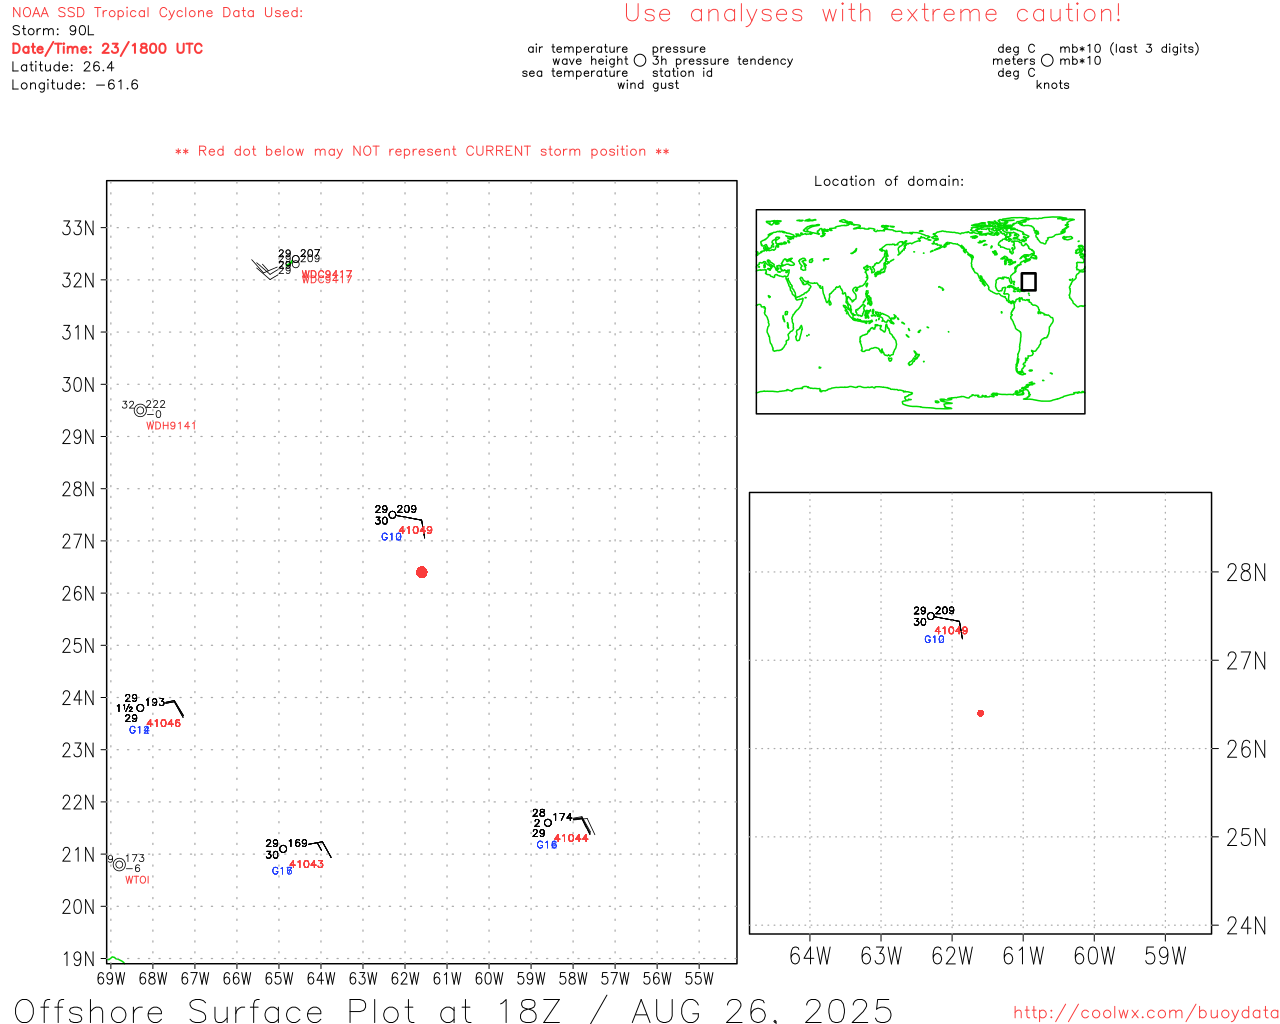Click the 'Date/Time: 23/1800 UTC' line
Viewport: 1280px width, 1024px height.
tap(107, 48)
